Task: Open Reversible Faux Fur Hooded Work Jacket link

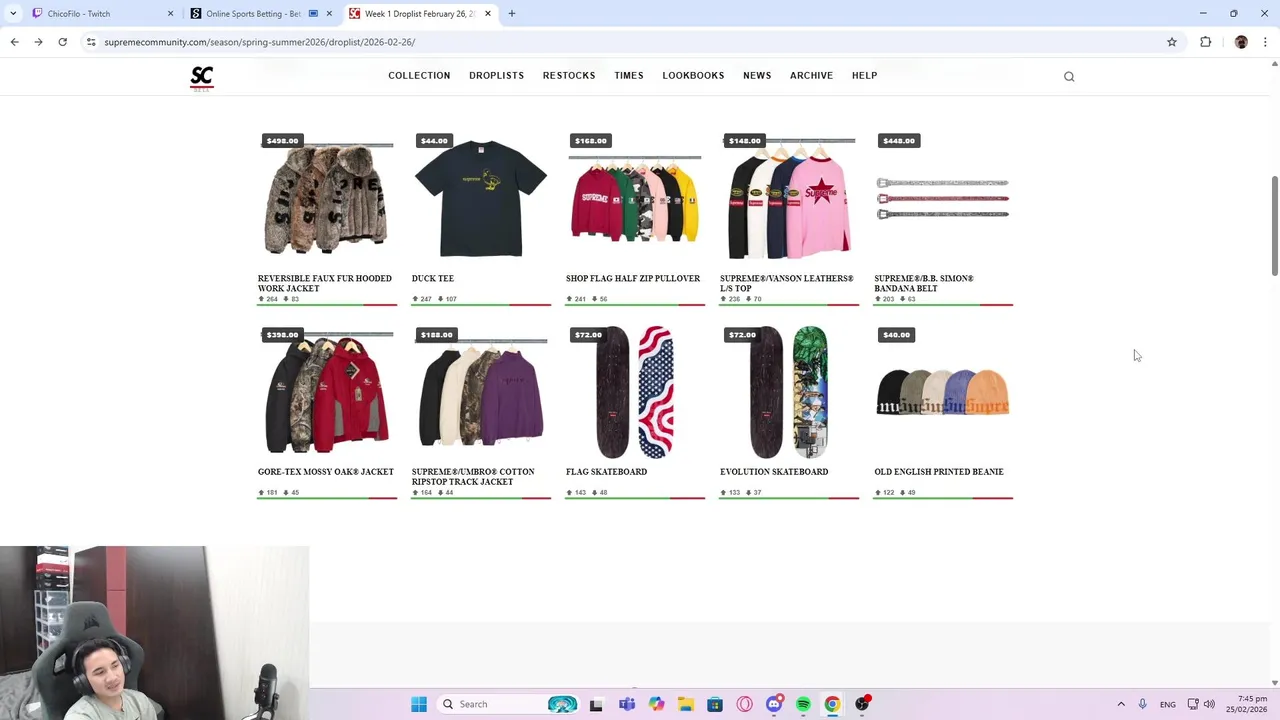Action: click(325, 284)
